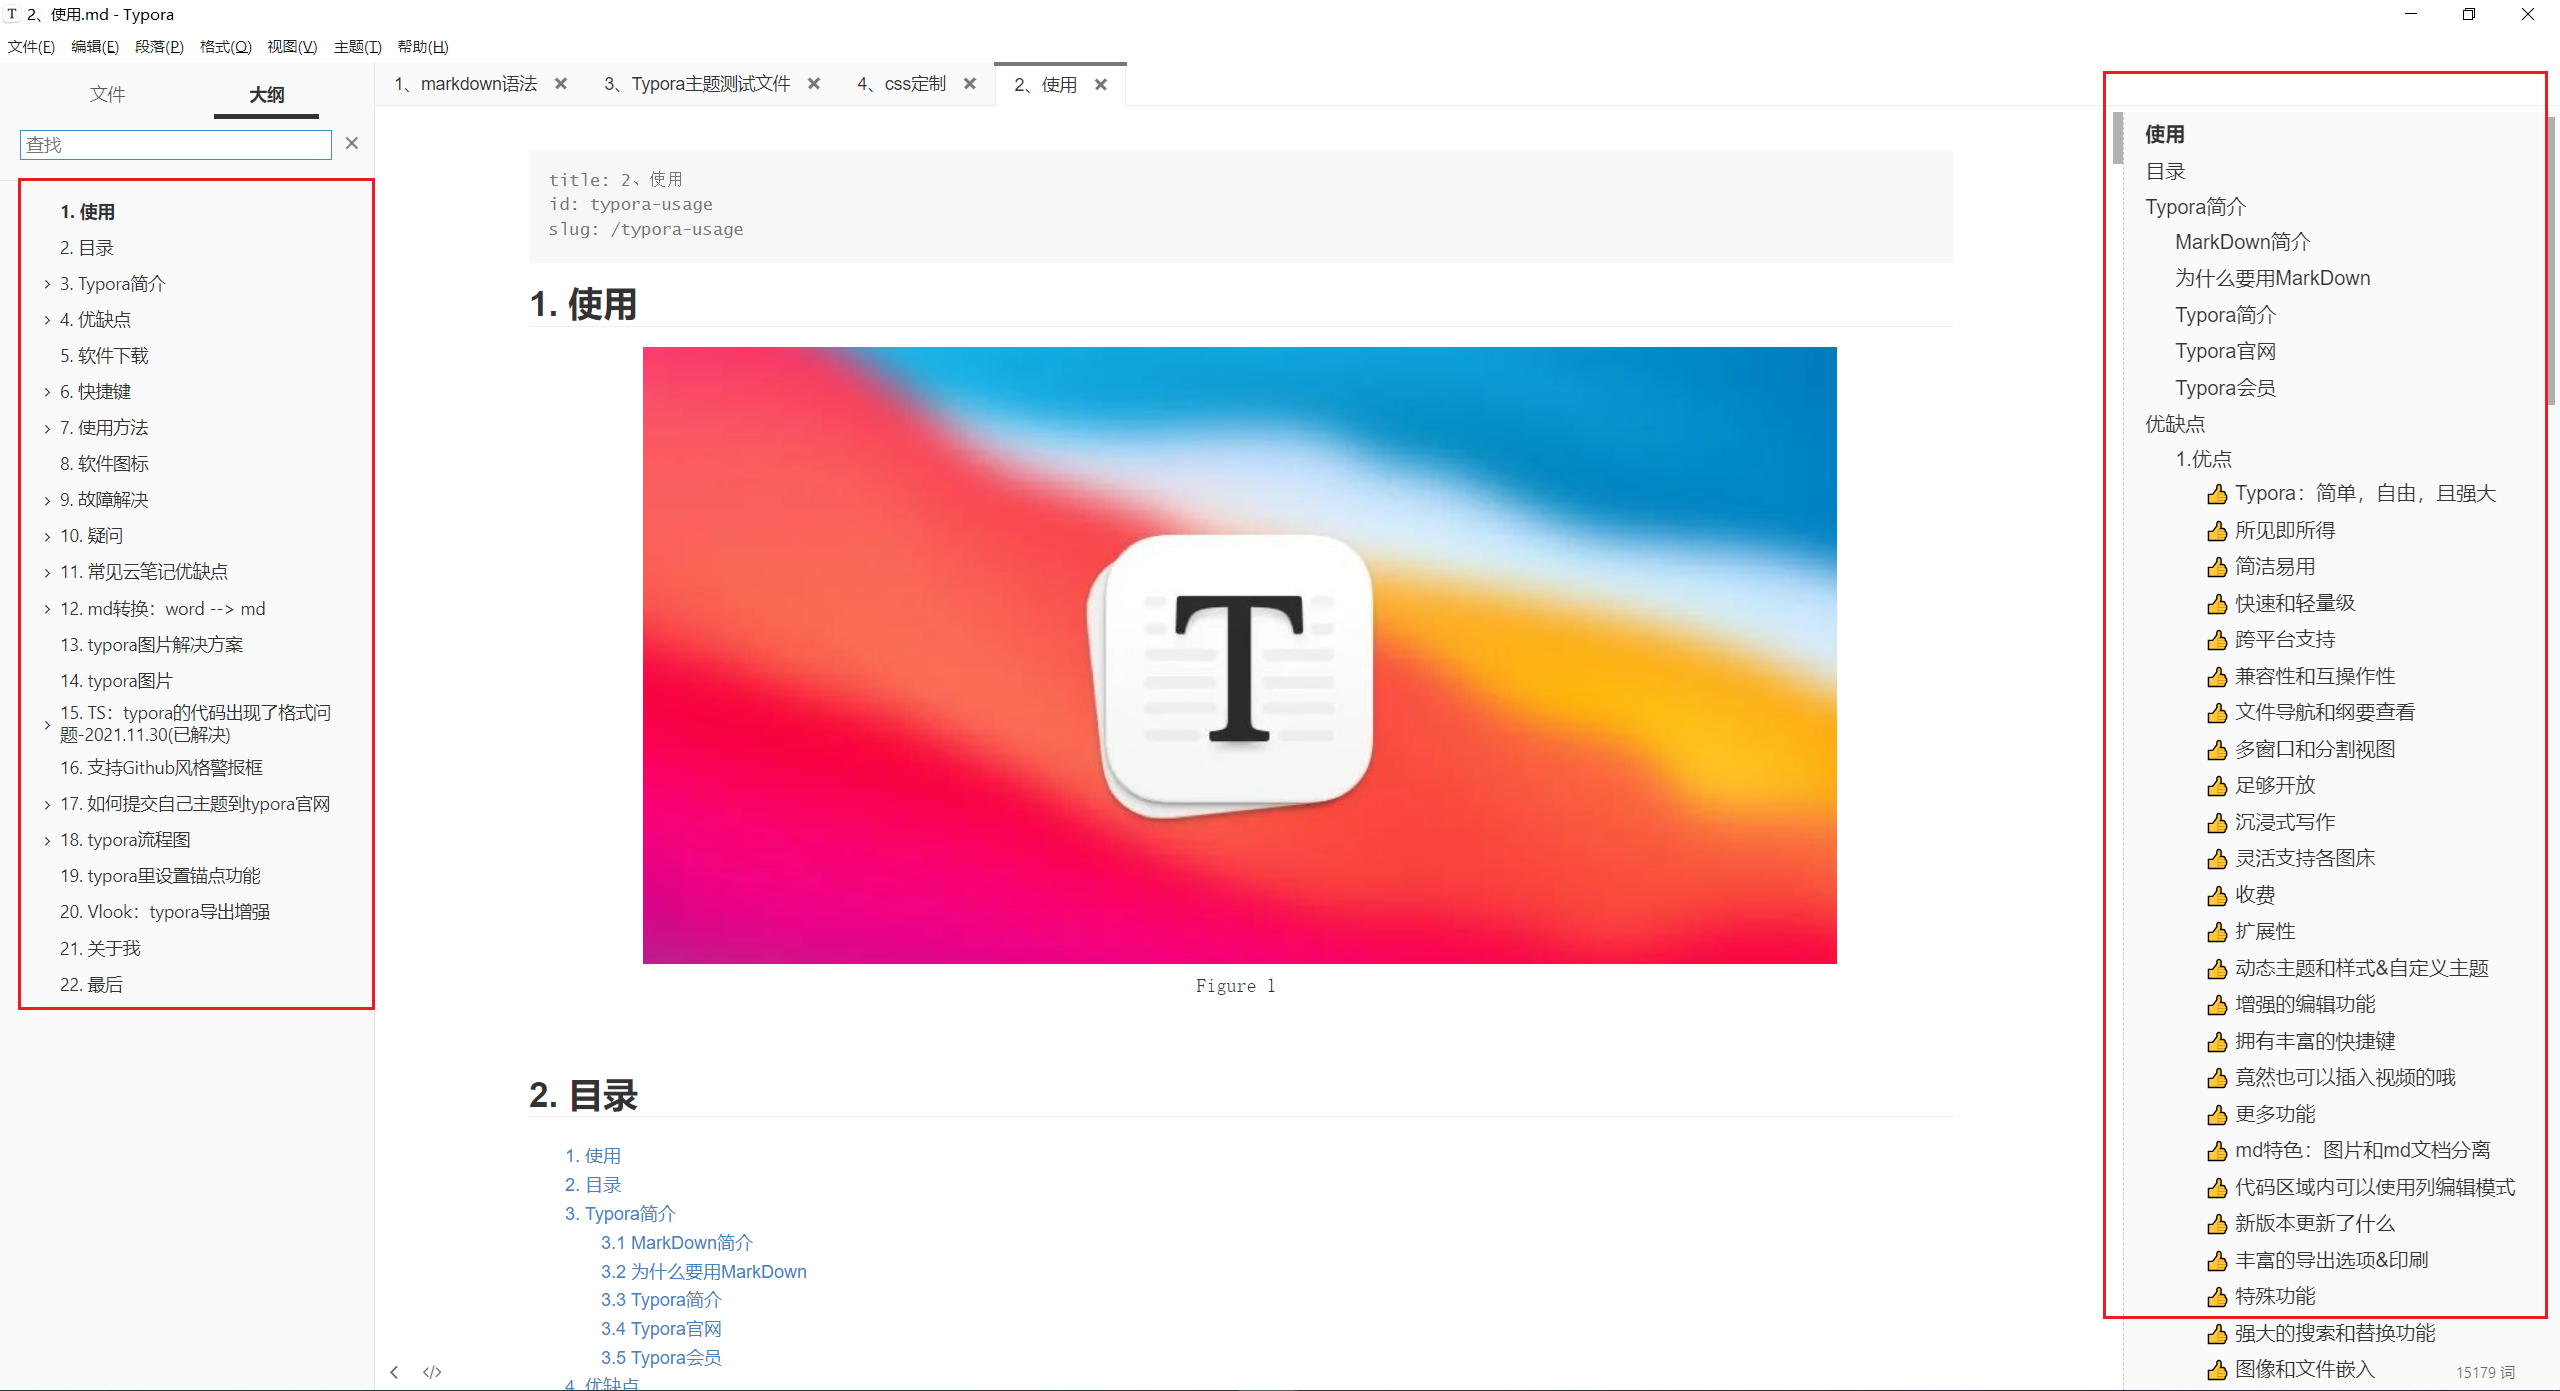Viewport: 2560px width, 1391px height.
Task: Toggle source code mode icon
Action: 432,1372
